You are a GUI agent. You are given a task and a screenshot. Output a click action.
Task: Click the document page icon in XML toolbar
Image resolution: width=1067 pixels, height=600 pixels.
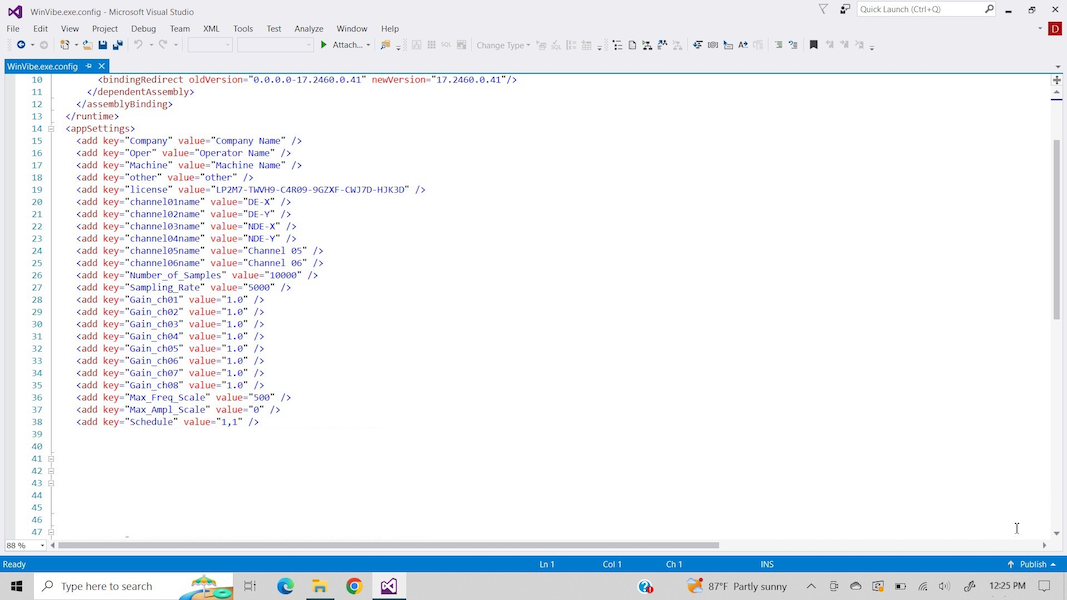click(x=632, y=45)
